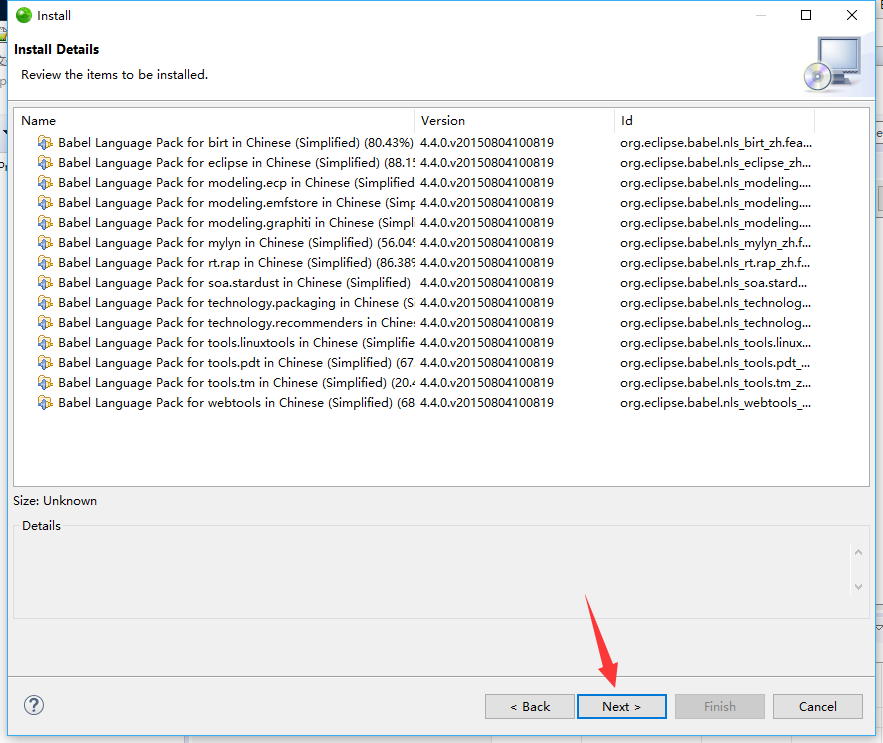Click the rt.rap language pack feature icon
Viewport: 883px width, 743px height.
[x=45, y=263]
